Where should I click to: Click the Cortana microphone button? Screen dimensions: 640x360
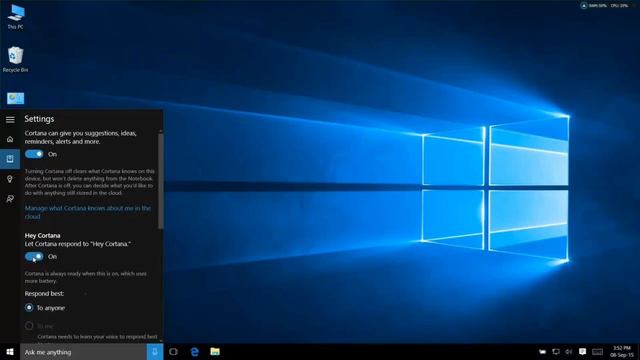tap(155, 352)
